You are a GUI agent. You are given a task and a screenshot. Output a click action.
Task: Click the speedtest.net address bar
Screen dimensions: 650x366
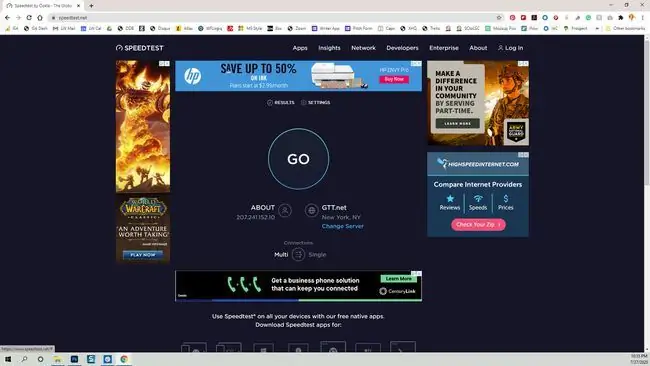274,17
